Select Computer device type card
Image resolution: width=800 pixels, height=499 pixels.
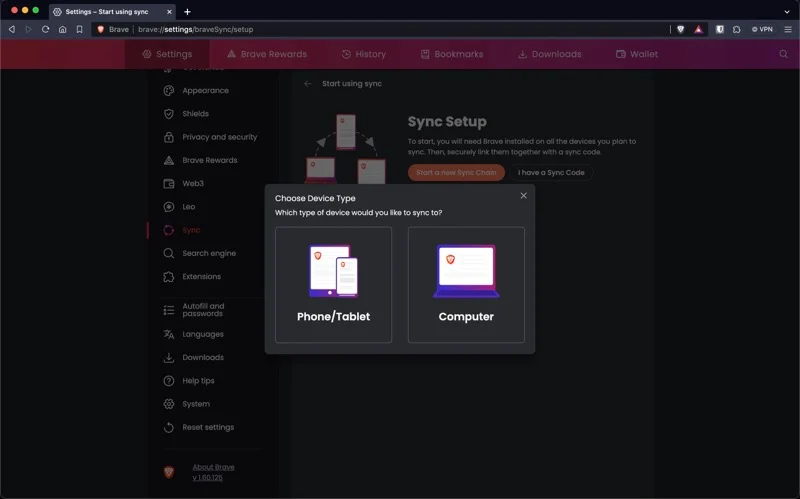tap(466, 285)
